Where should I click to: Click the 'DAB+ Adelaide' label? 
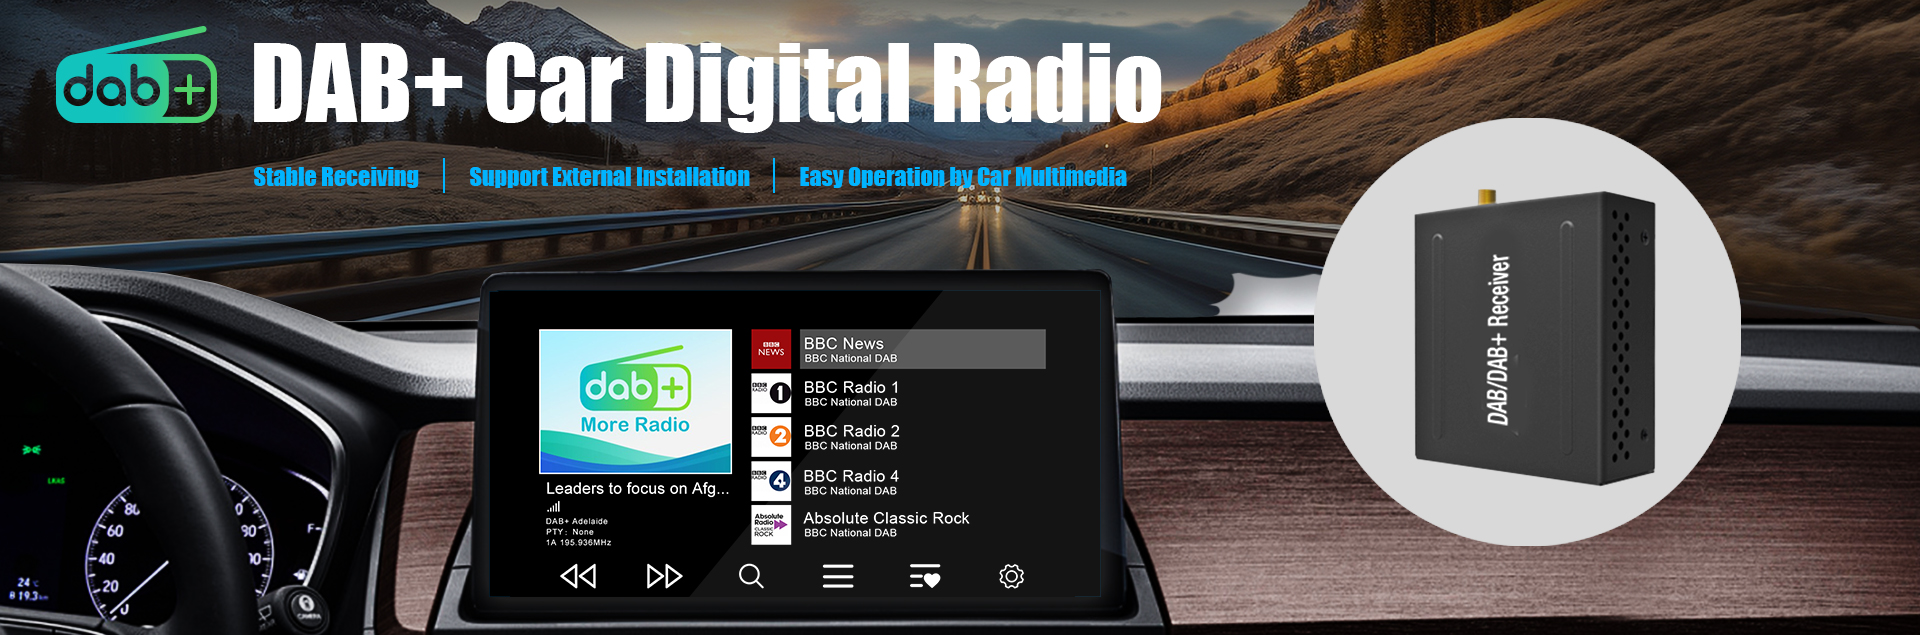click(576, 521)
